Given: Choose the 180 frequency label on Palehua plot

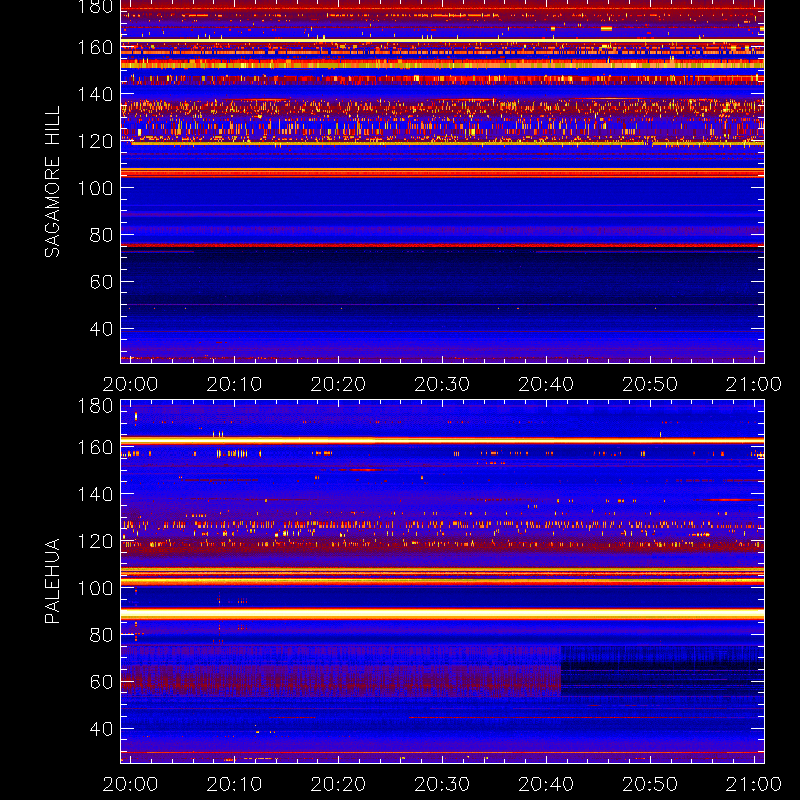Looking at the screenshot, I should pos(95,406).
